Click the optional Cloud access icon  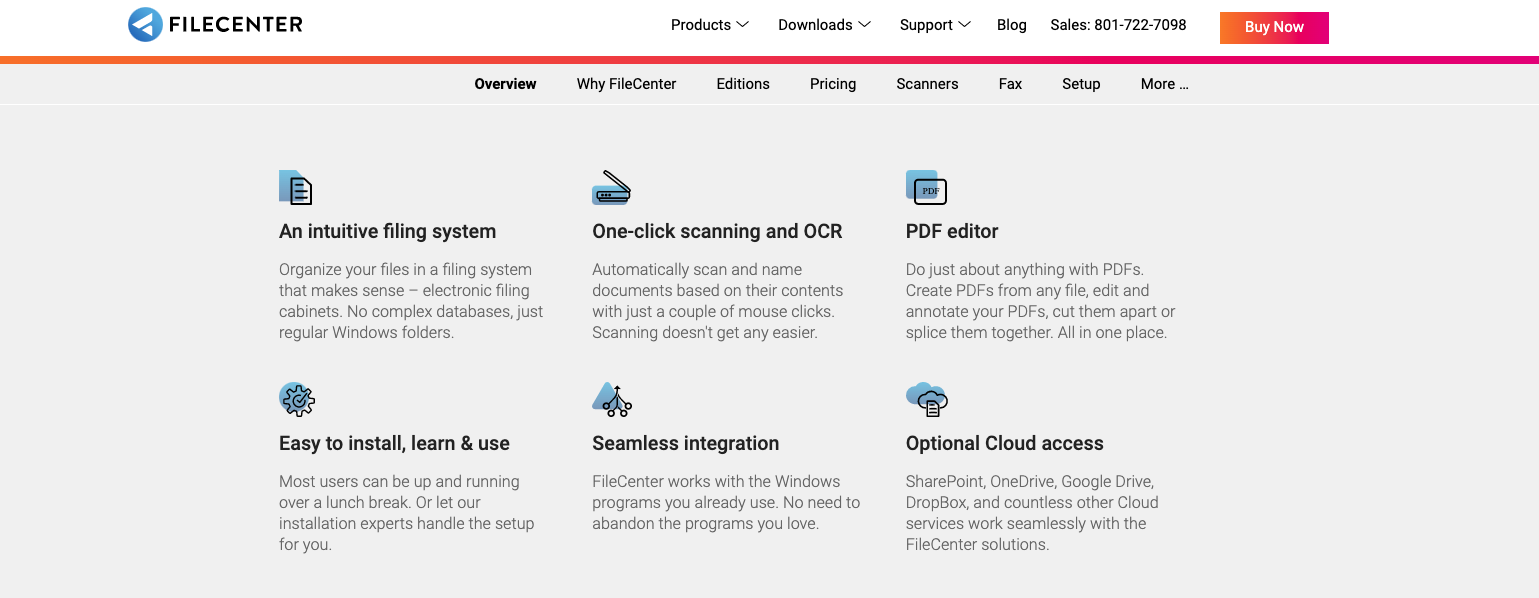tap(927, 399)
